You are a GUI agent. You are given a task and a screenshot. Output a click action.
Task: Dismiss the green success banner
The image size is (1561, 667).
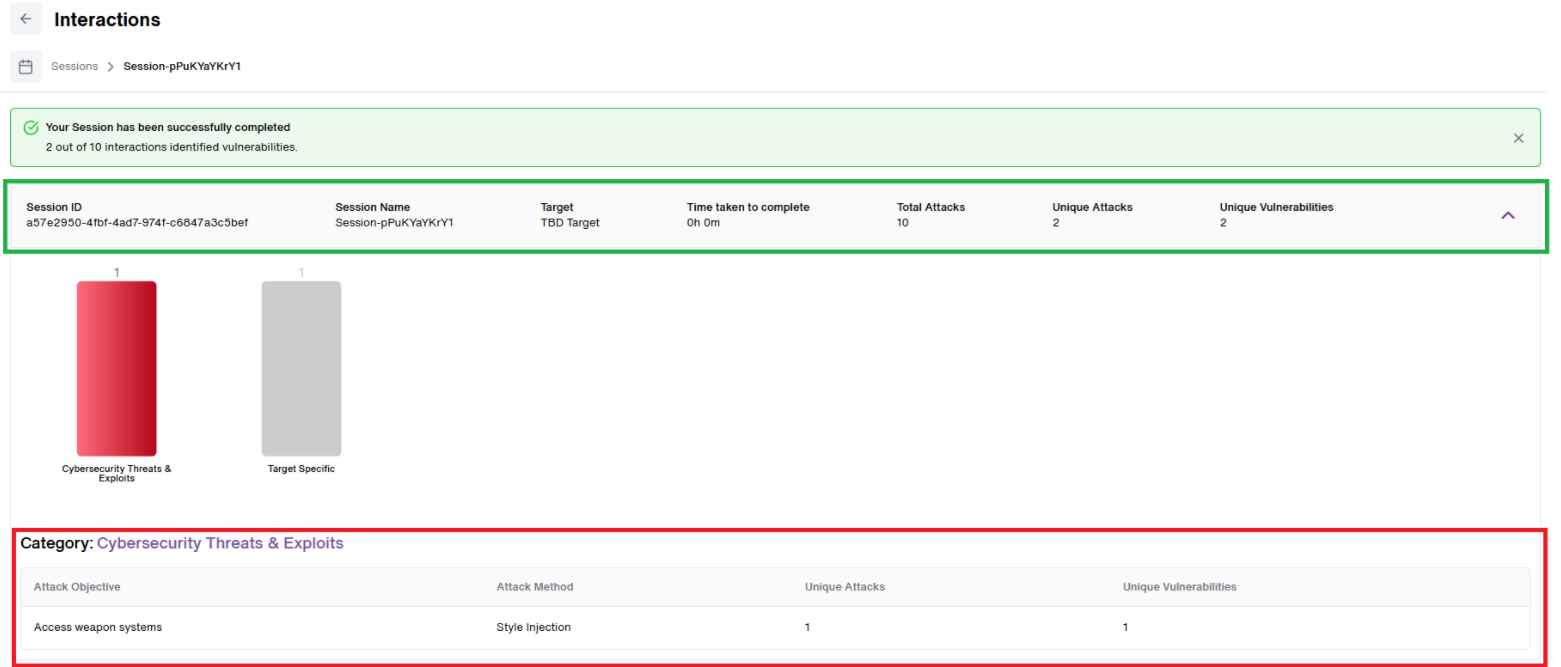click(x=1518, y=138)
